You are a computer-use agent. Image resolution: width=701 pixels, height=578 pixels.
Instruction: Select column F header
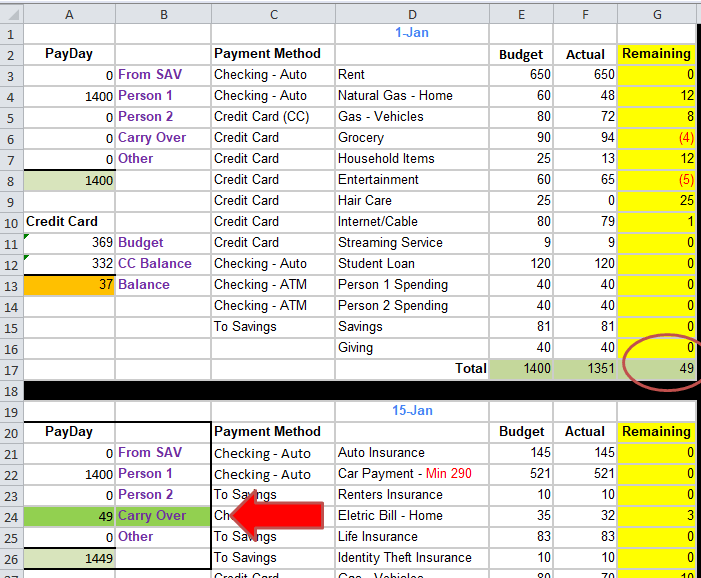(585, 15)
